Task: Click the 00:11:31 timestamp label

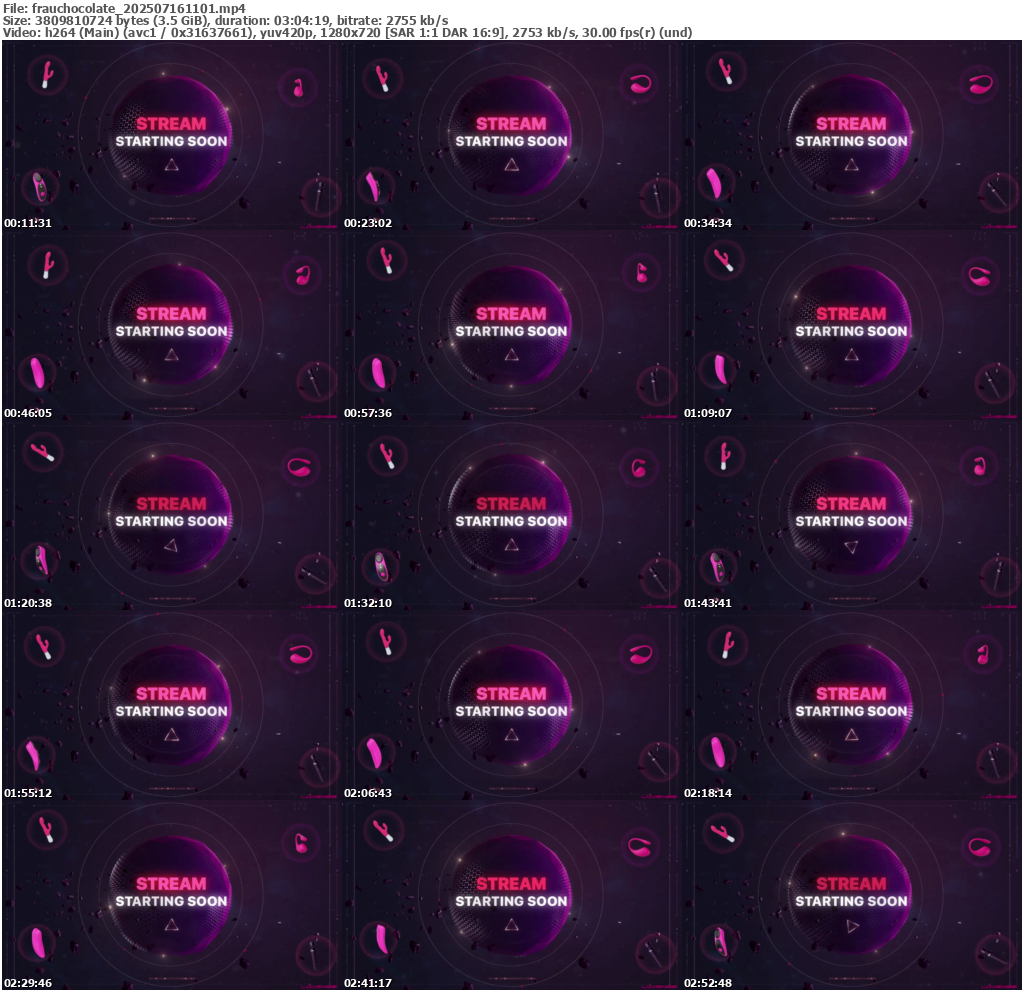Action: tap(27, 223)
